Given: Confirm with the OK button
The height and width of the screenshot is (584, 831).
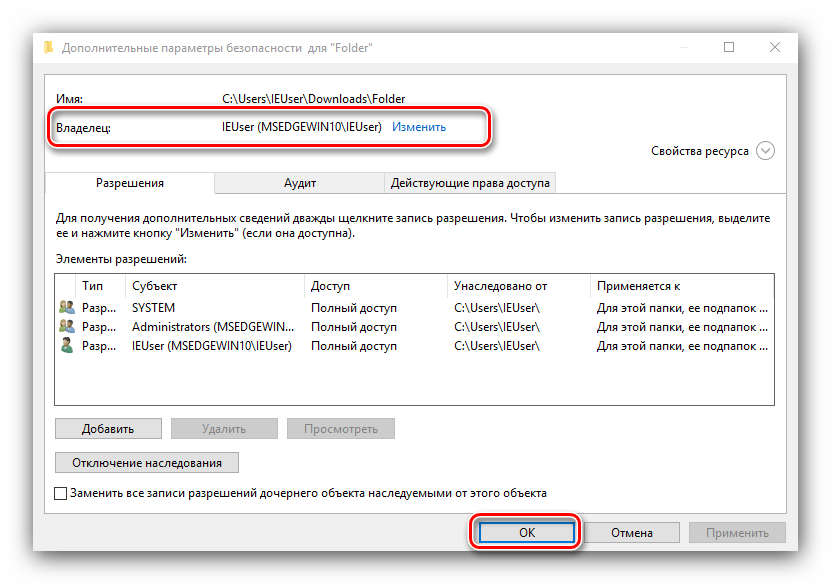Looking at the screenshot, I should [527, 533].
